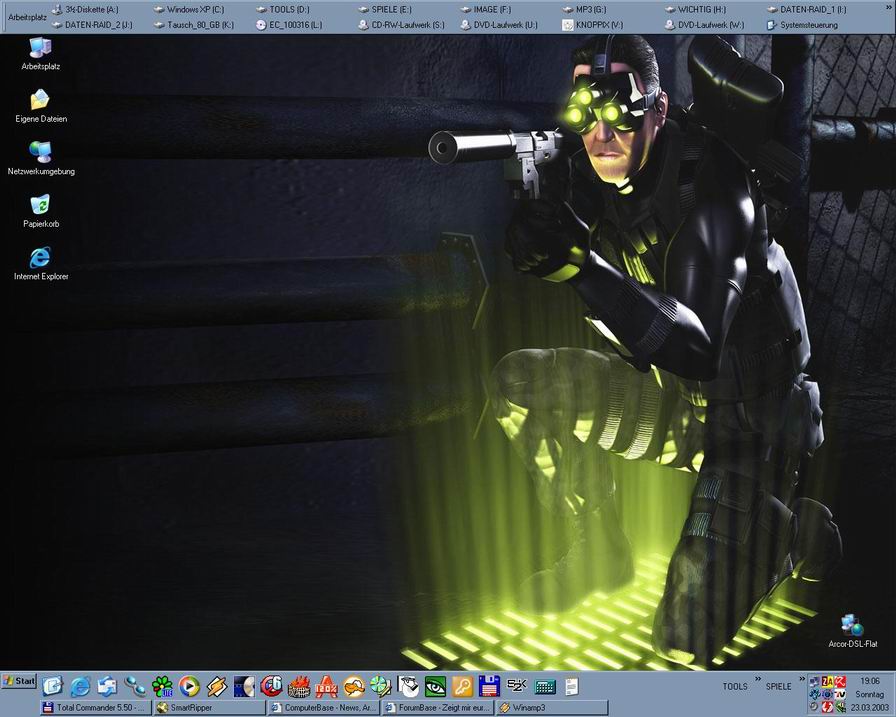896x717 pixels.
Task: Open EC_100316 (L:) disc in toolbar
Action: [289, 25]
